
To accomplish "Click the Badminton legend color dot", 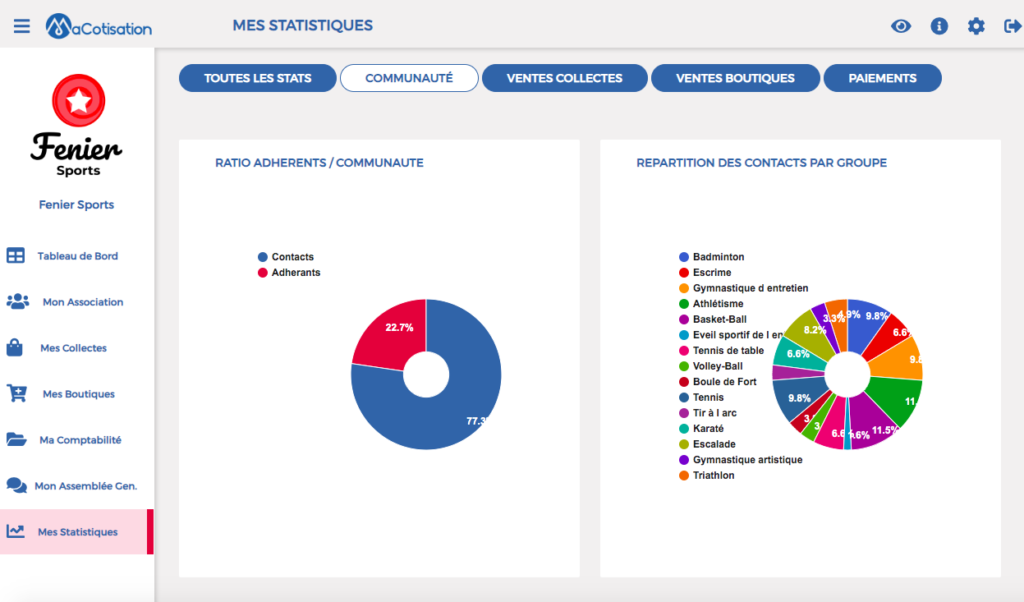I will pyautogui.click(x=684, y=257).
